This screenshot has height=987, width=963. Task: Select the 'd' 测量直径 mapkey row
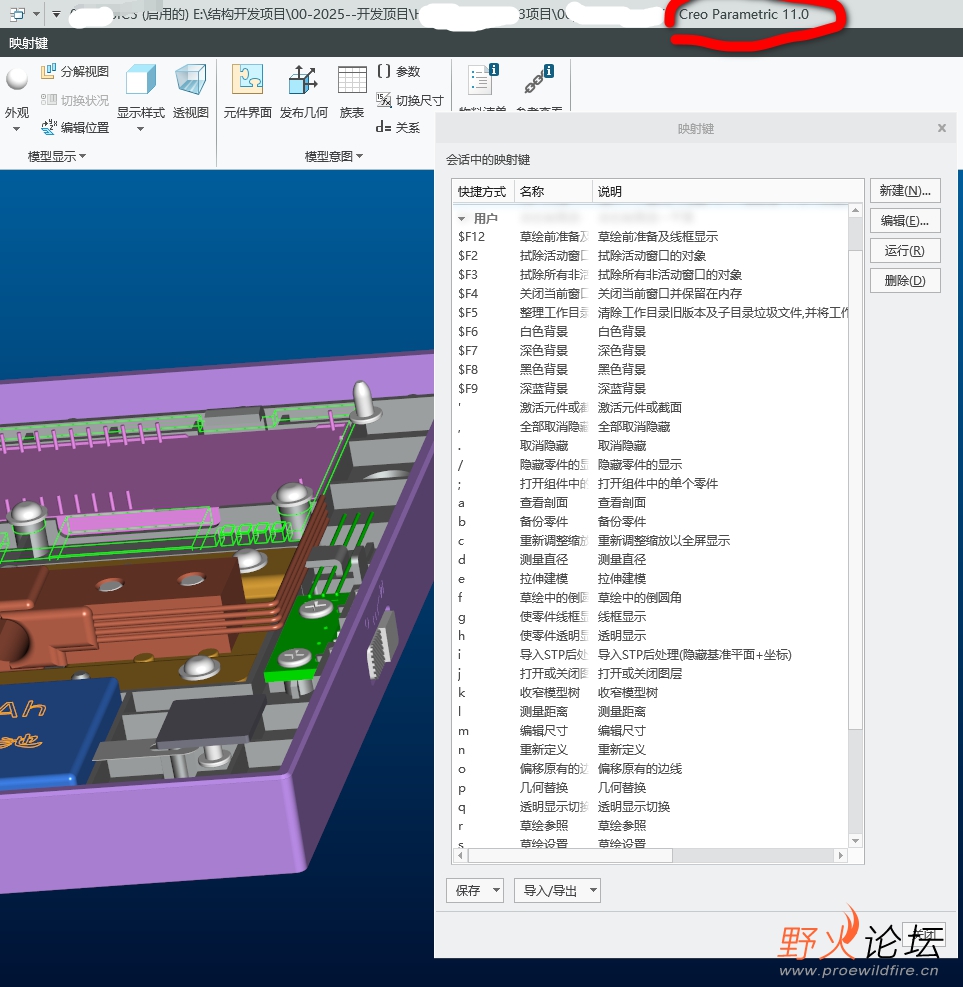point(650,560)
